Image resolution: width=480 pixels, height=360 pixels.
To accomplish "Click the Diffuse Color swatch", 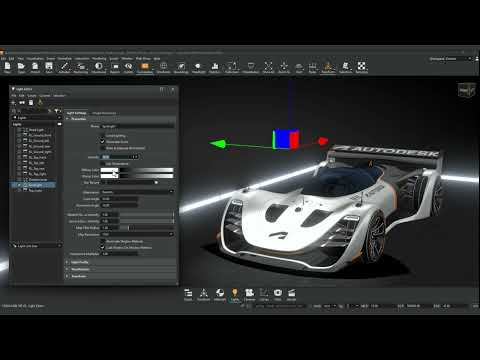I will pos(109,170).
